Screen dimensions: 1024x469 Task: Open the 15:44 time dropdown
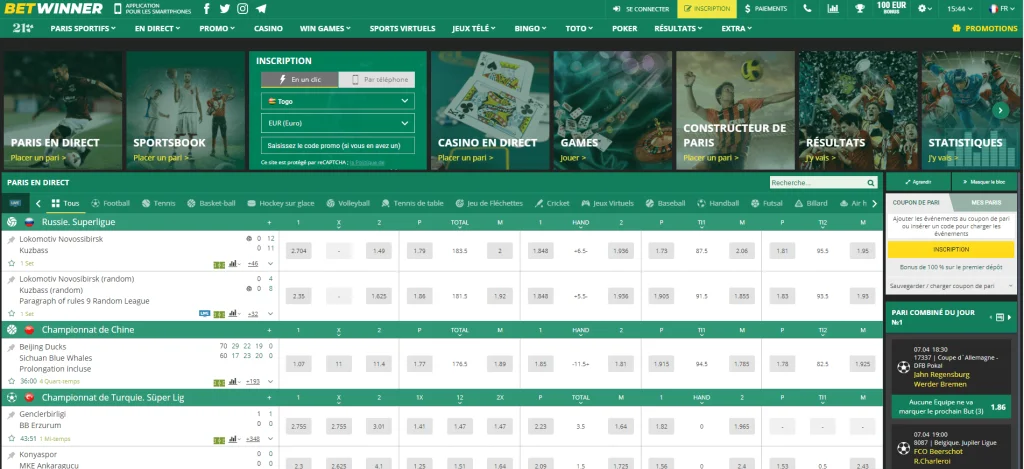pos(960,8)
